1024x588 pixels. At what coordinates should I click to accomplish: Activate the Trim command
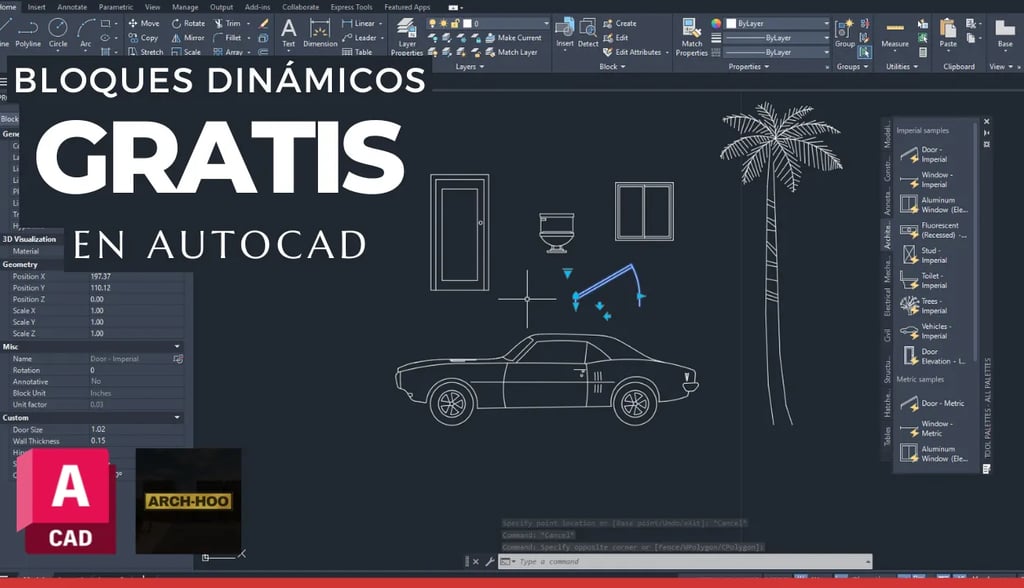[x=227, y=23]
